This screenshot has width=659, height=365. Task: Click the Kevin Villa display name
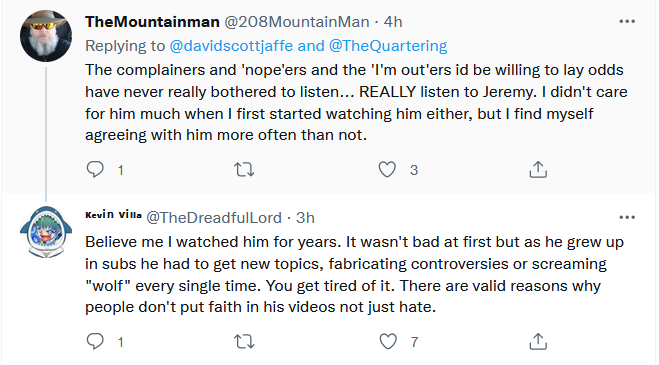[113, 215]
